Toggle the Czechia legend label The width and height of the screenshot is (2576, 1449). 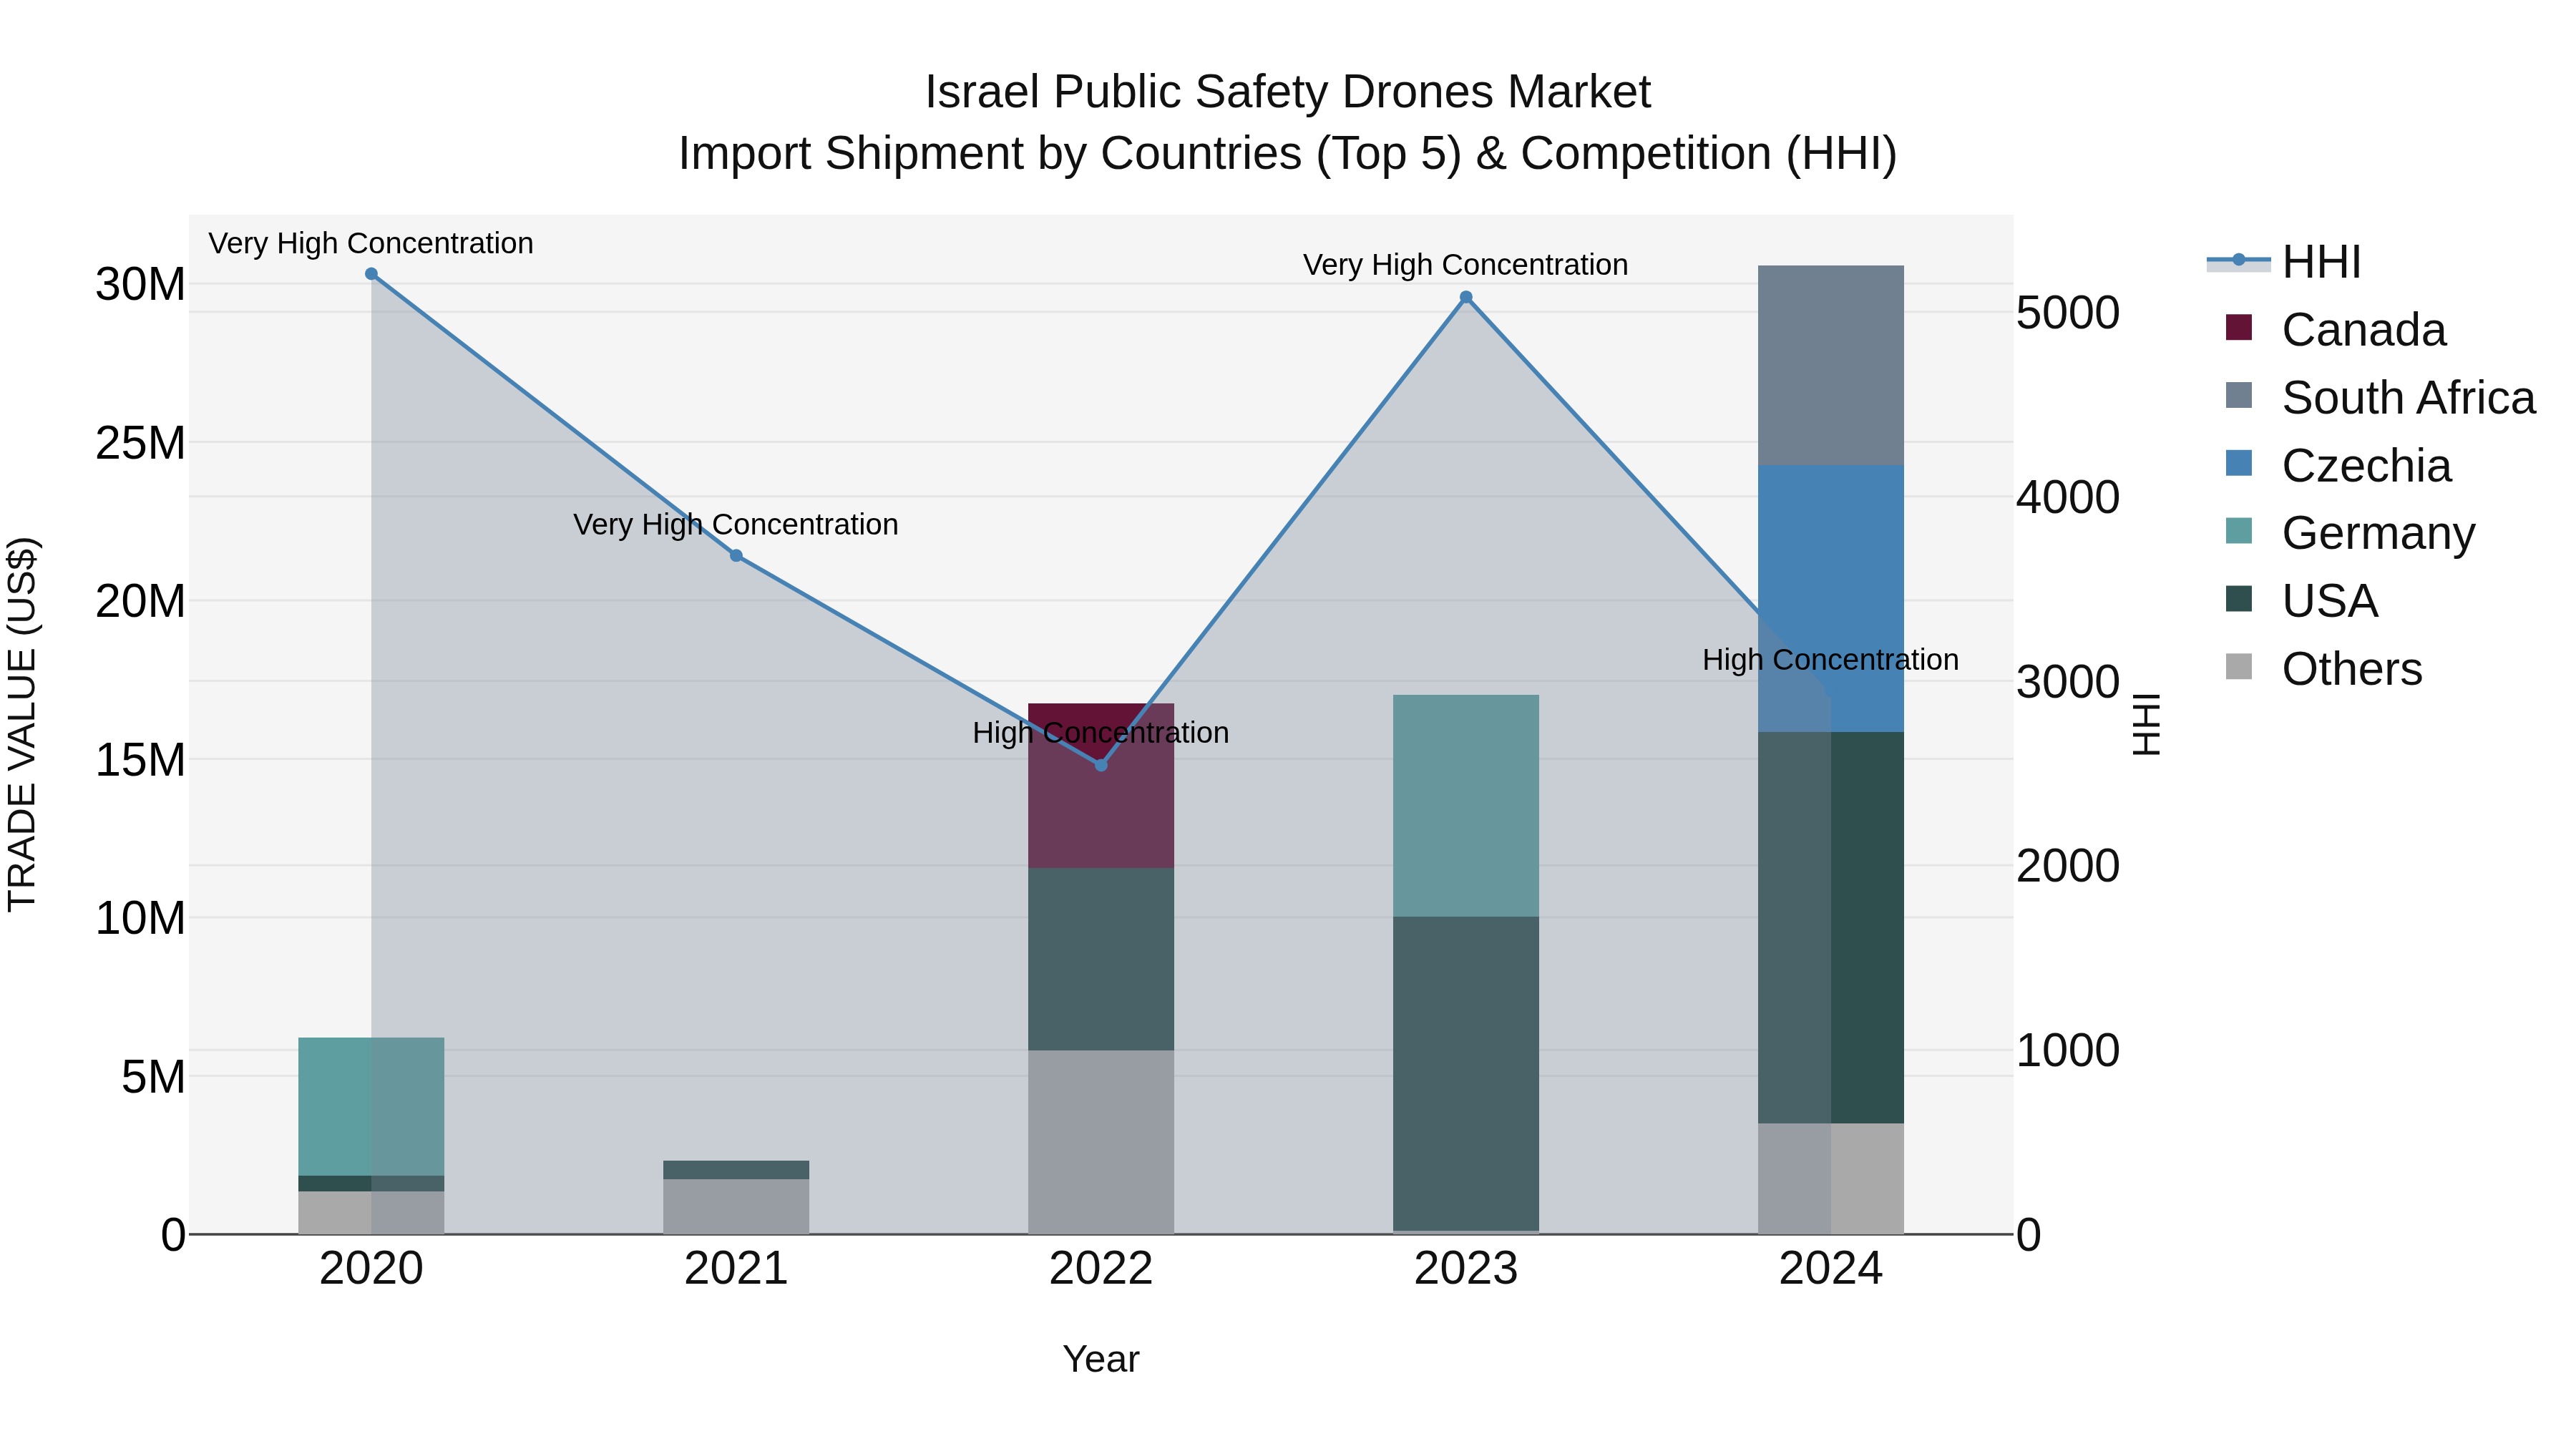pyautogui.click(x=2367, y=466)
